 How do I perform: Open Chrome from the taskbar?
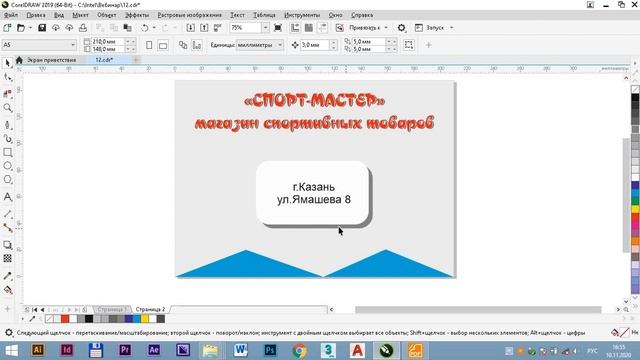coord(299,351)
